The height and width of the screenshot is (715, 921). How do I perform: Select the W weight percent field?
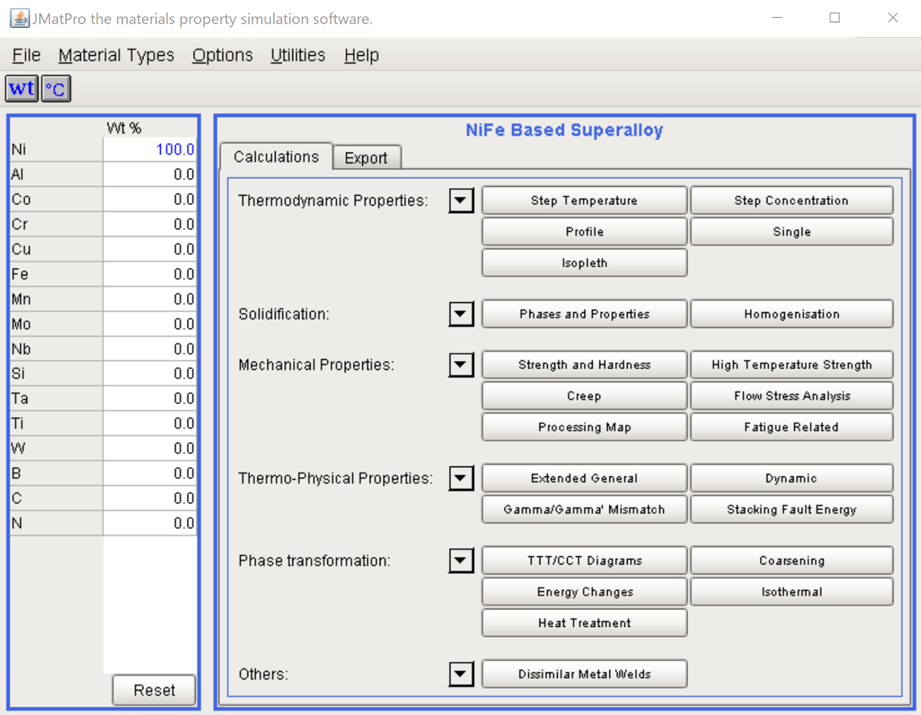point(150,448)
